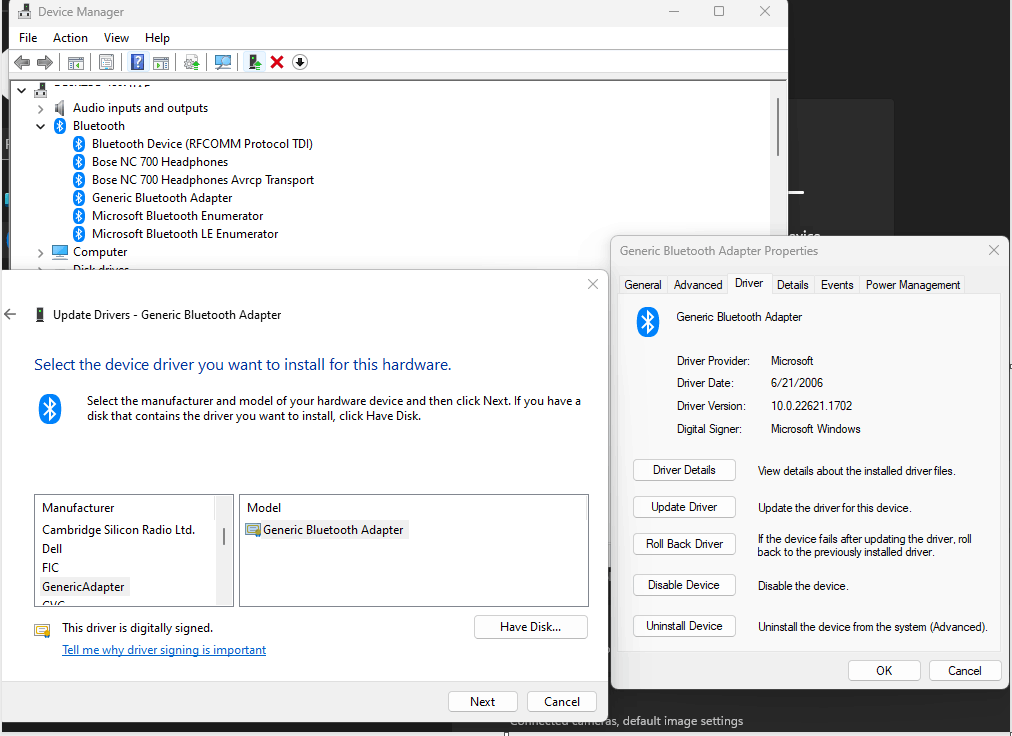Click the Driver Details button
The width and height of the screenshot is (1012, 736).
click(x=684, y=470)
